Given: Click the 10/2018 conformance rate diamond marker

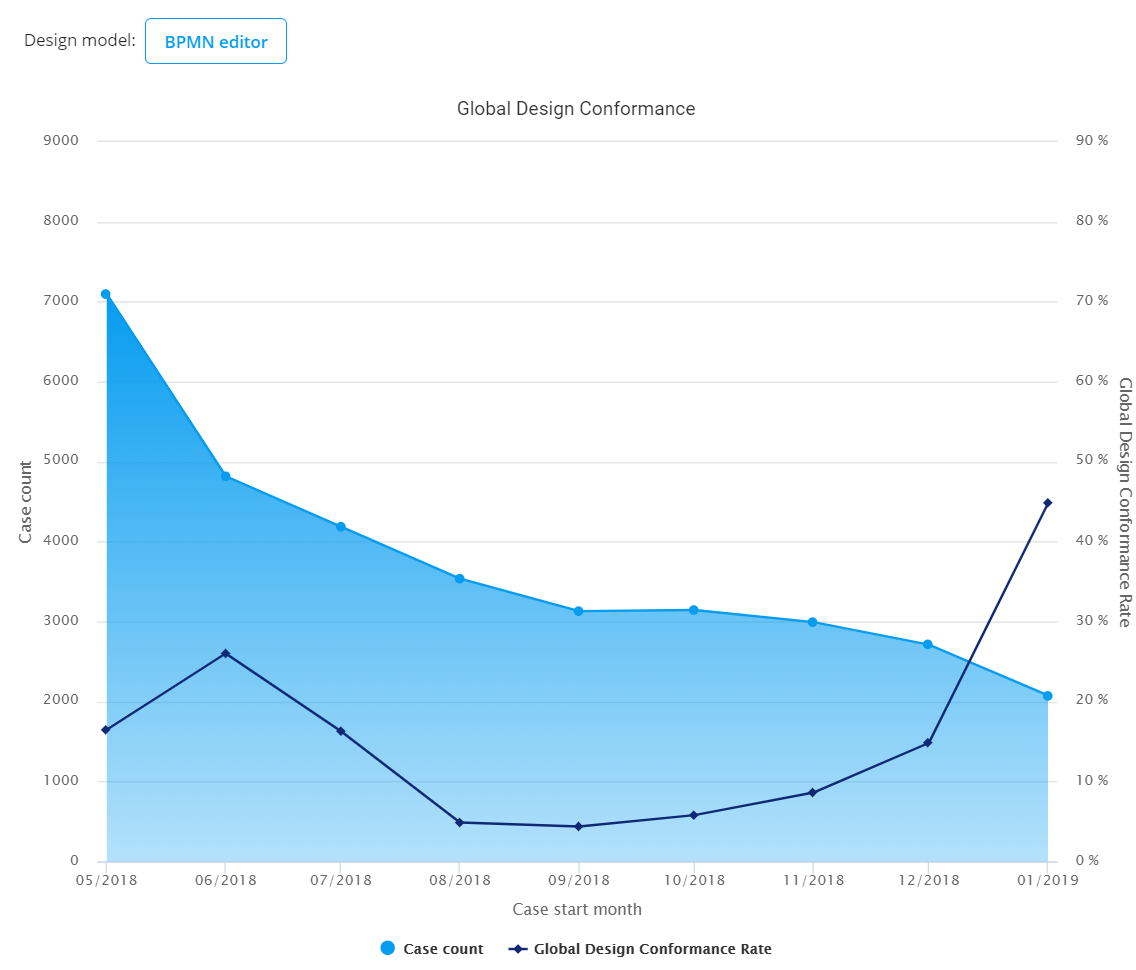Looking at the screenshot, I should click(x=693, y=815).
